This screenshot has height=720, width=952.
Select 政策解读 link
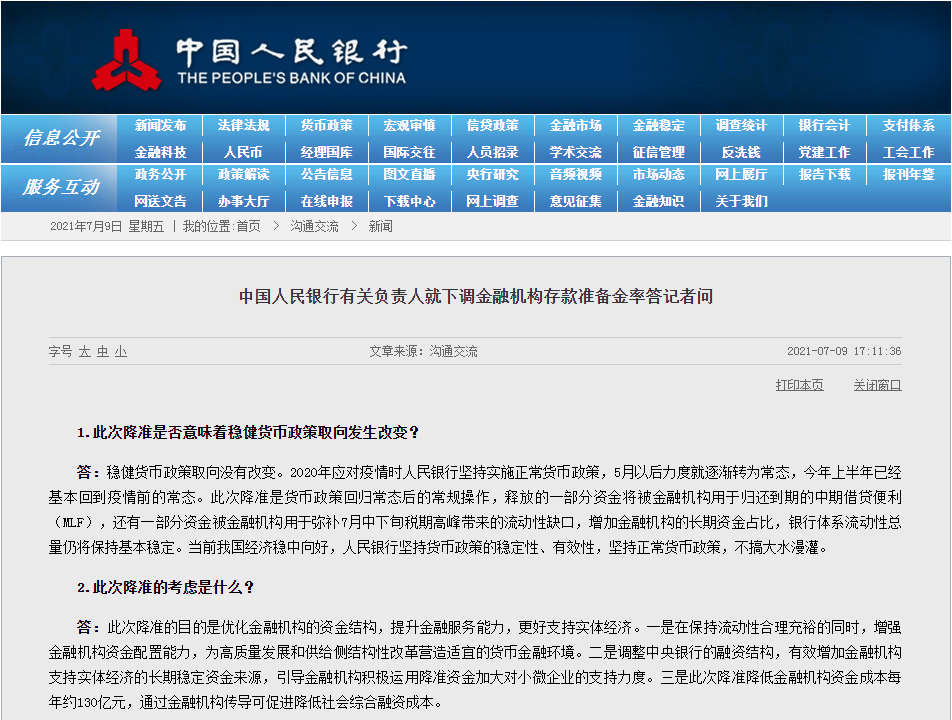tap(243, 175)
